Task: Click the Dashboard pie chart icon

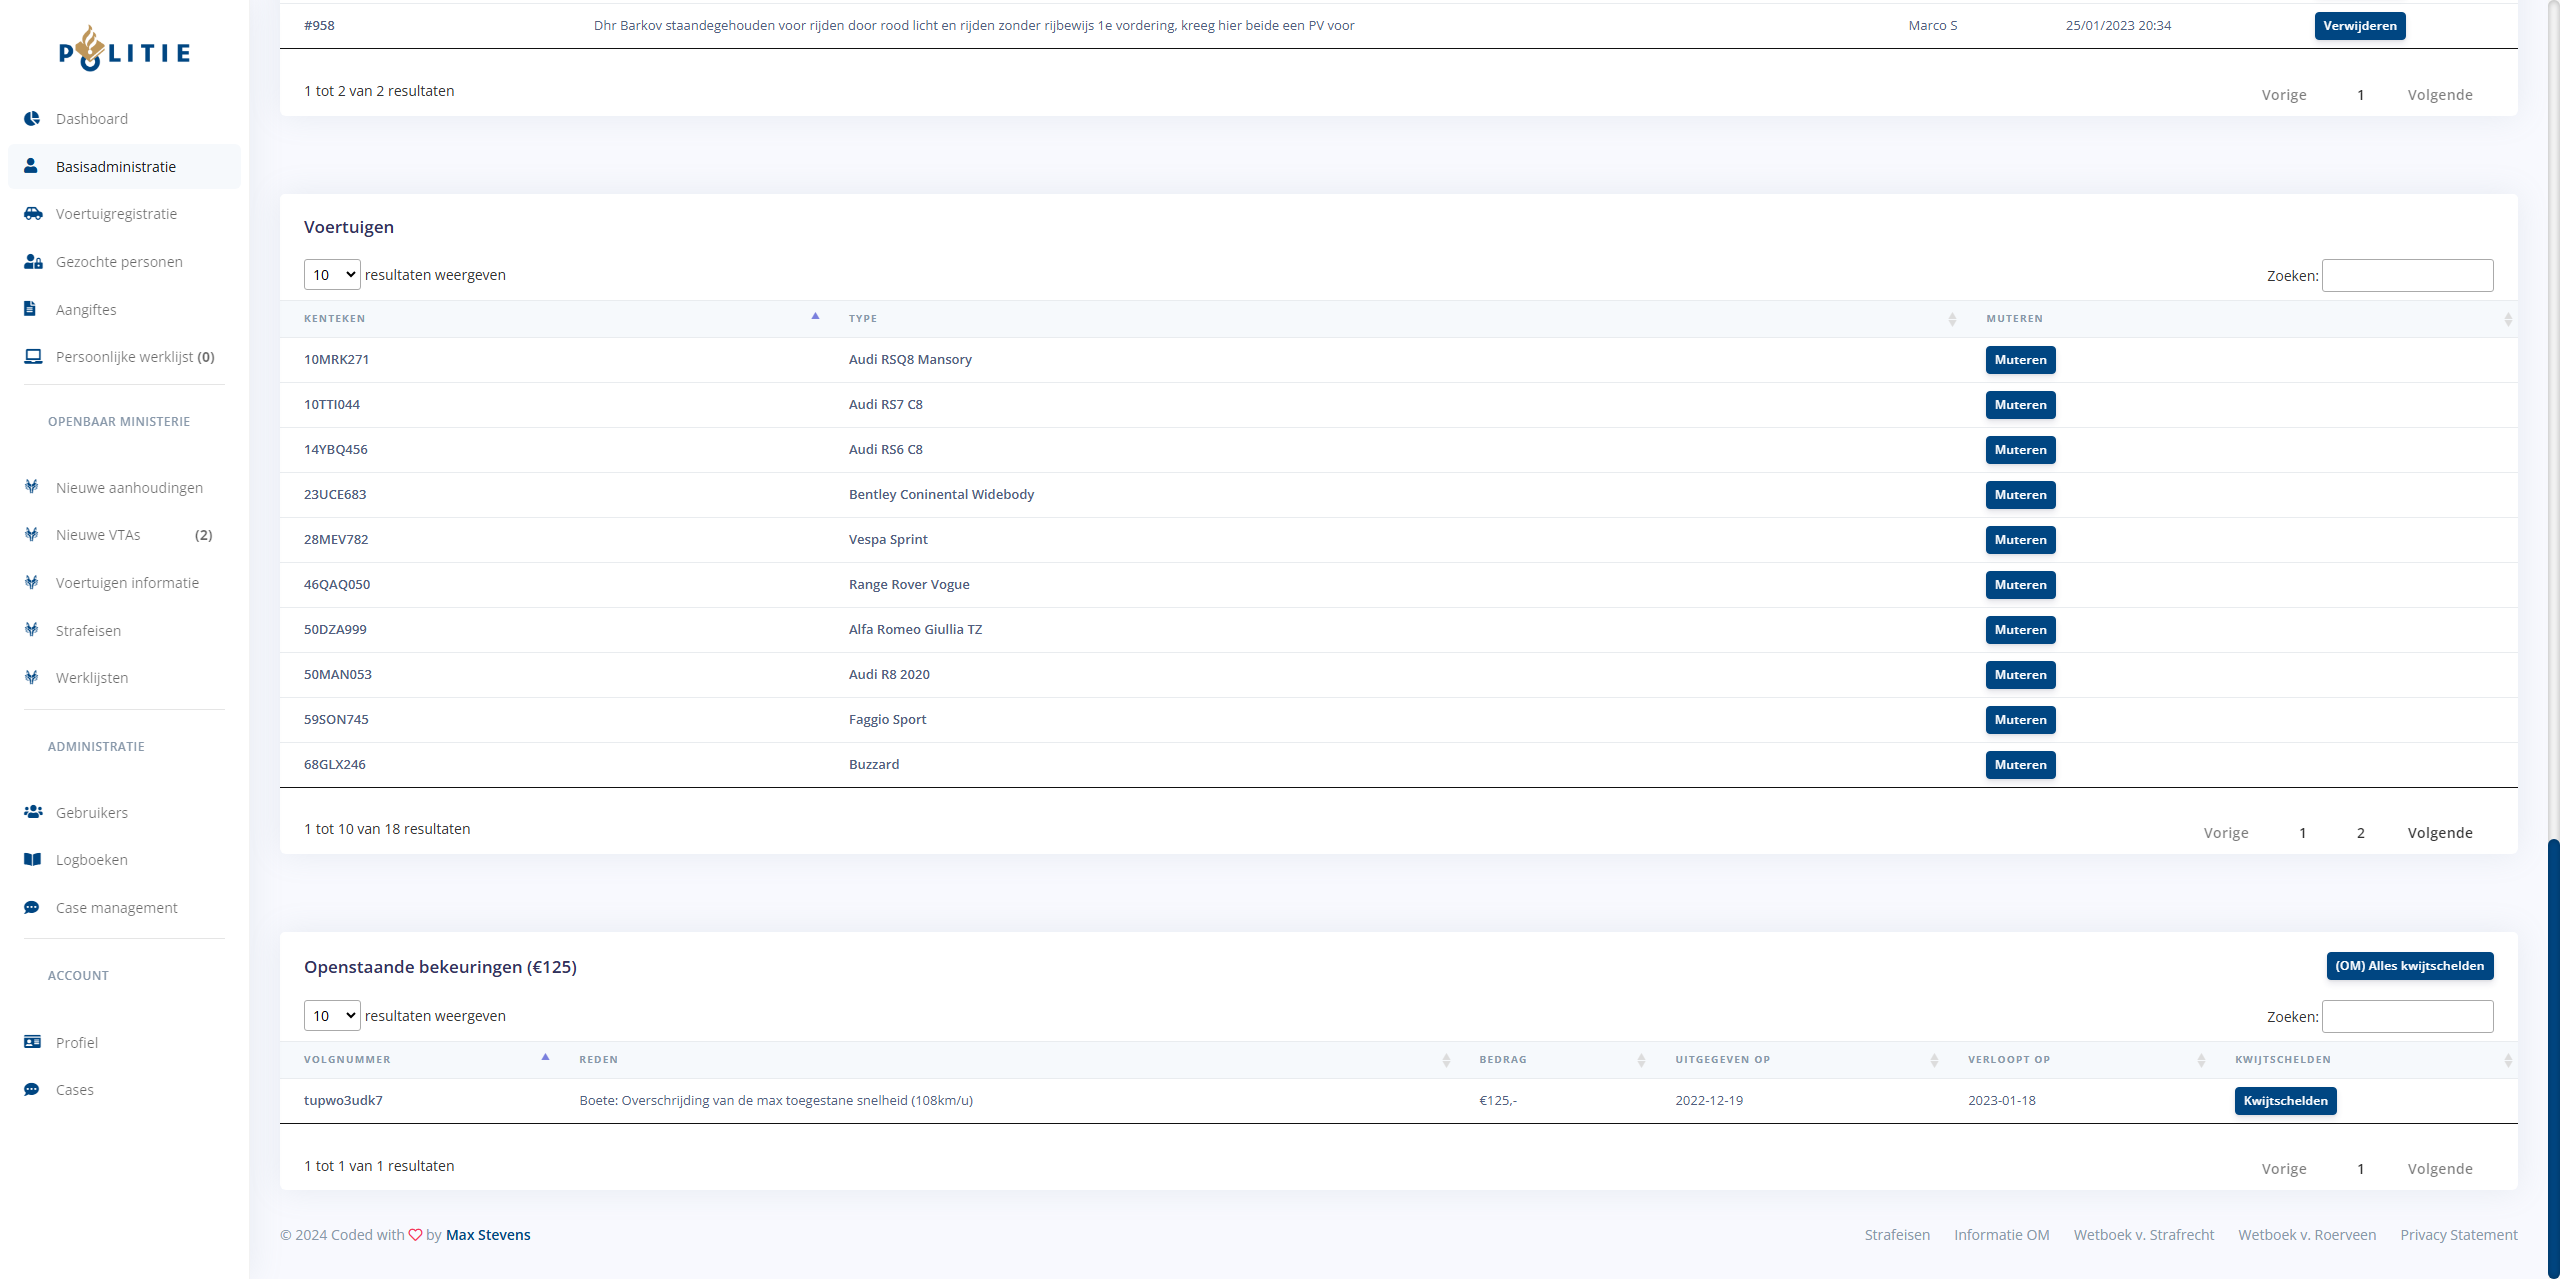Action: [x=32, y=119]
